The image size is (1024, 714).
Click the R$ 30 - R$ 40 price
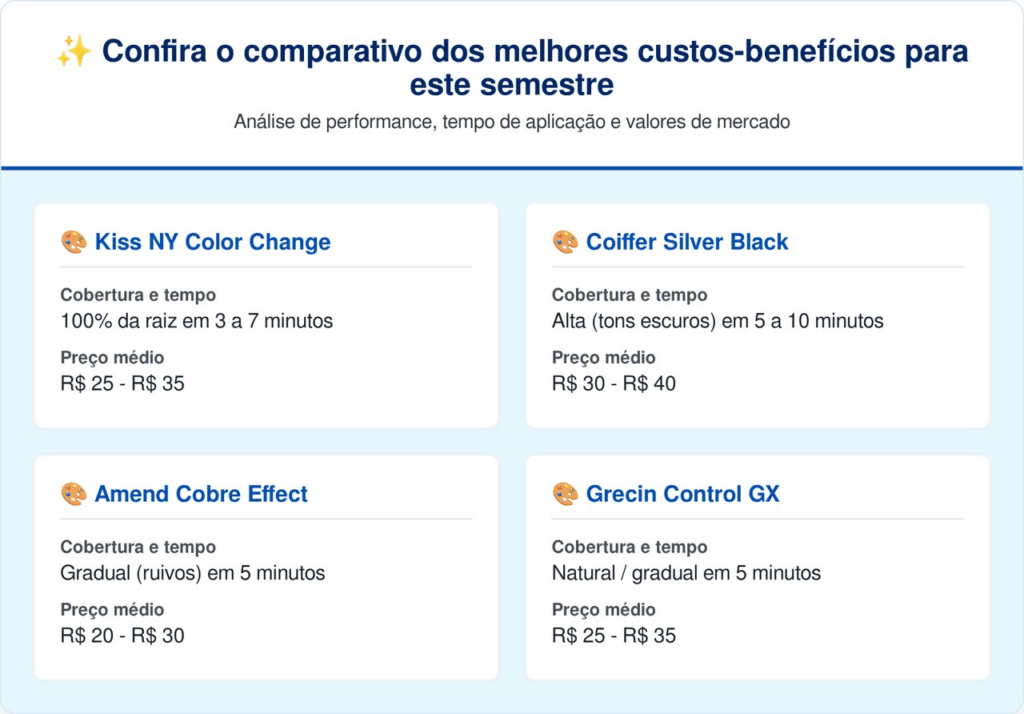coord(614,383)
